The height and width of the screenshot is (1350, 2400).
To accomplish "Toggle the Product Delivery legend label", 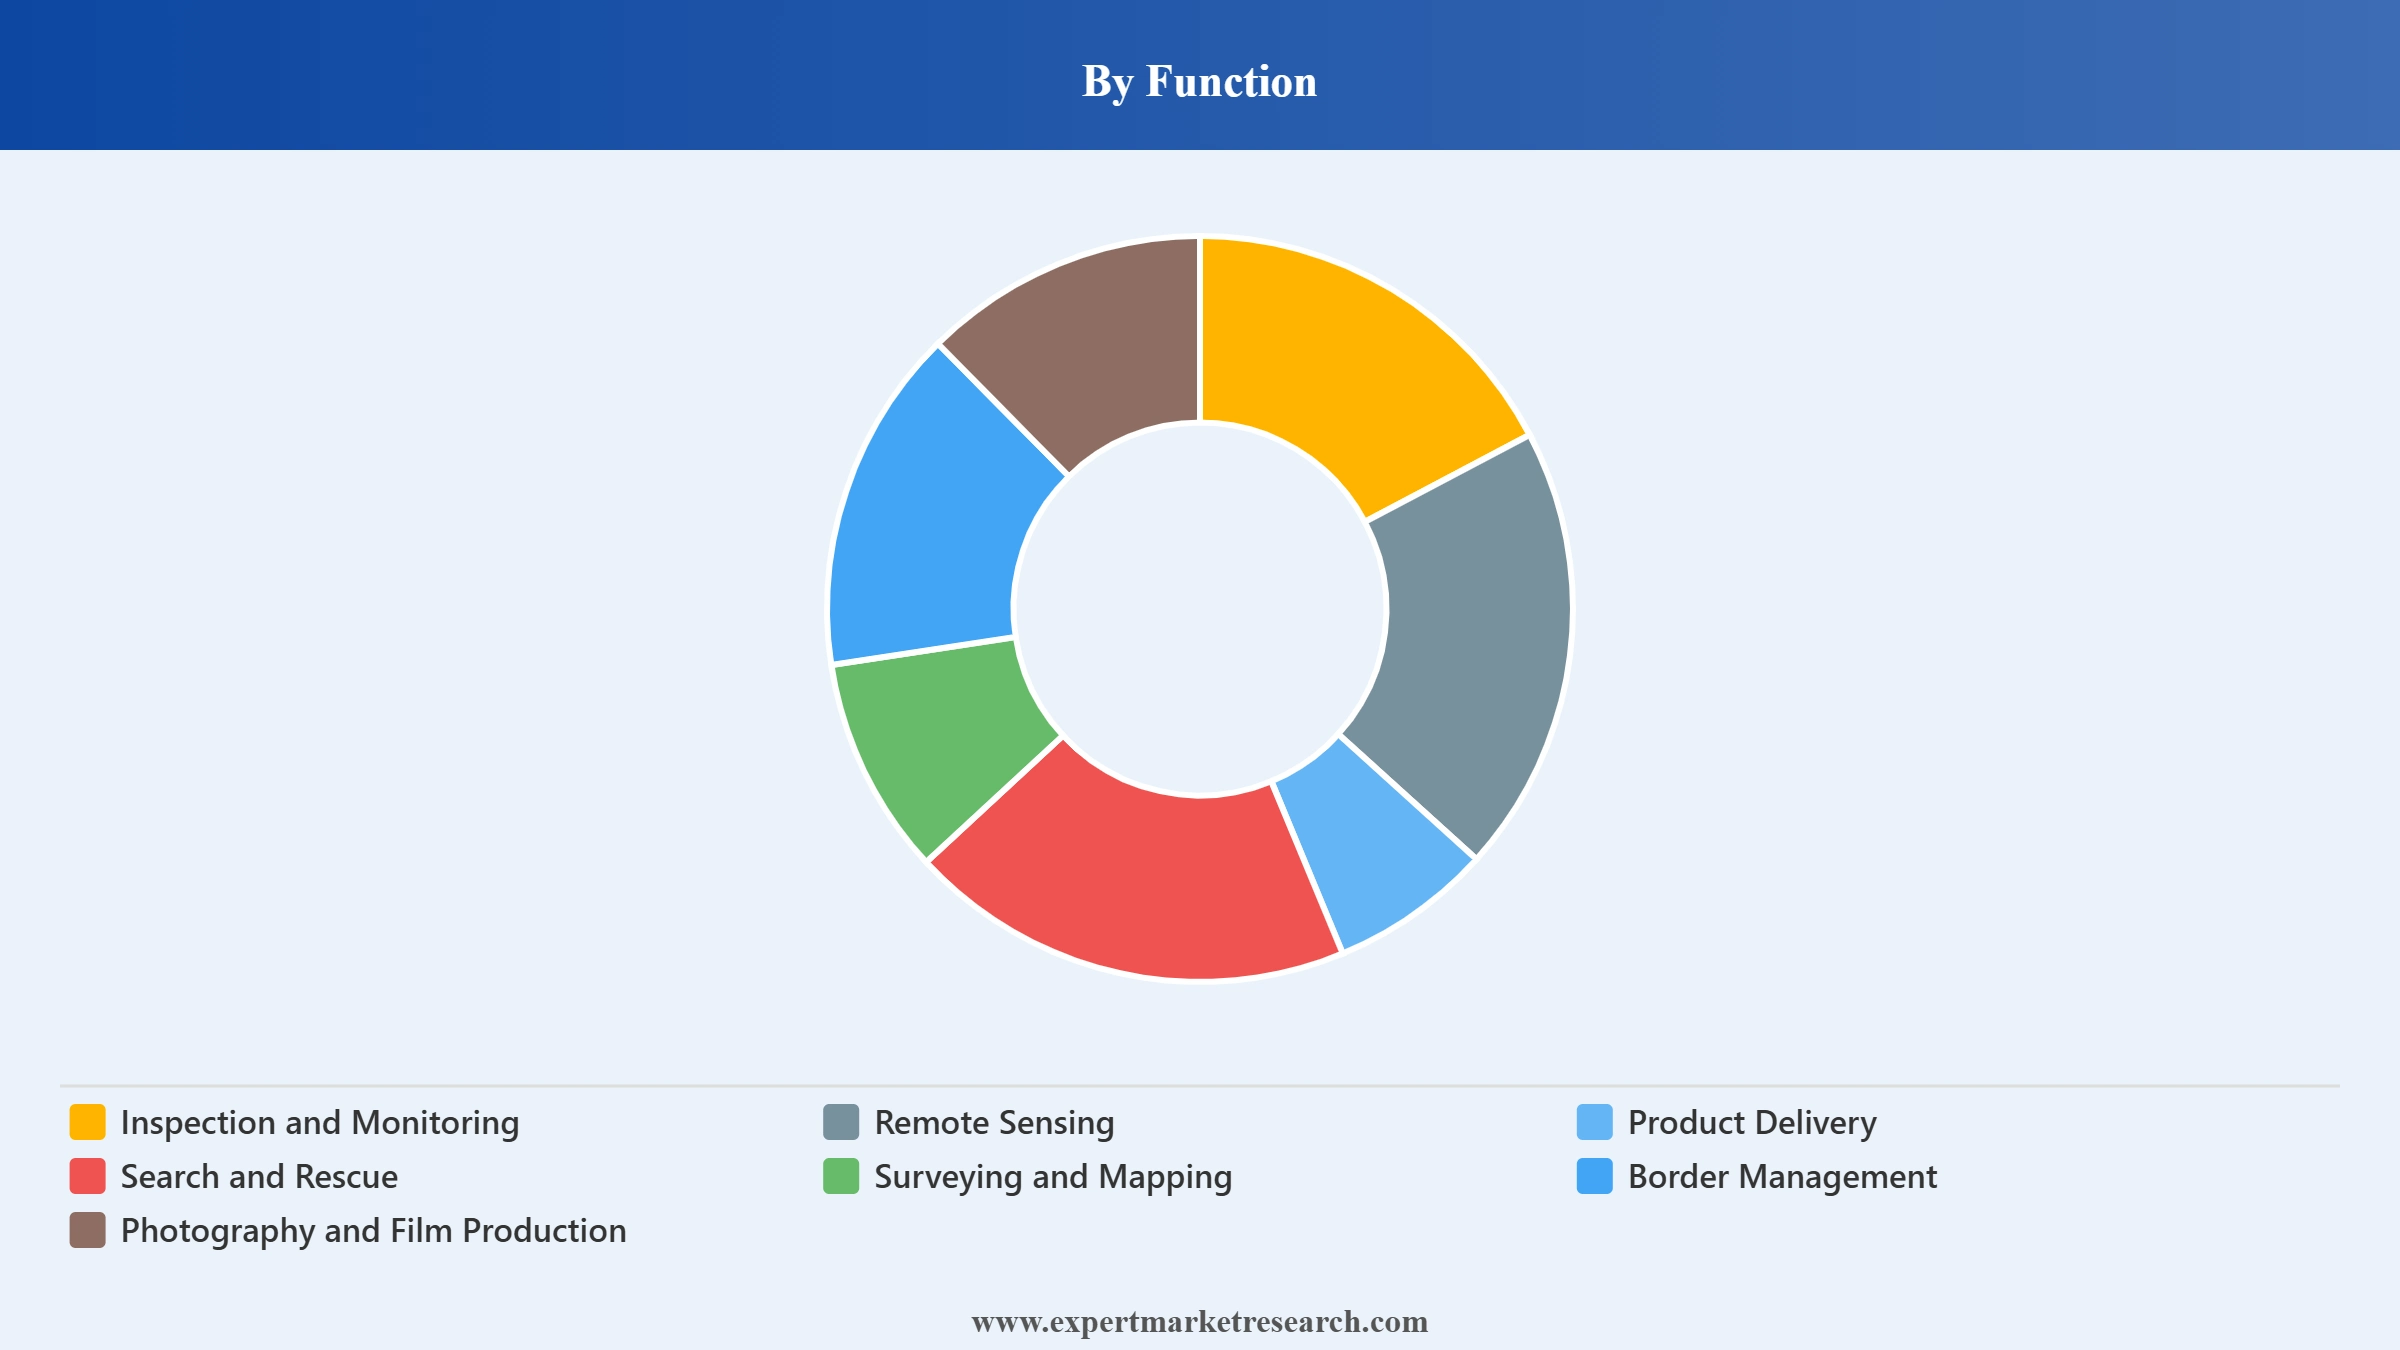I will pyautogui.click(x=1752, y=1123).
